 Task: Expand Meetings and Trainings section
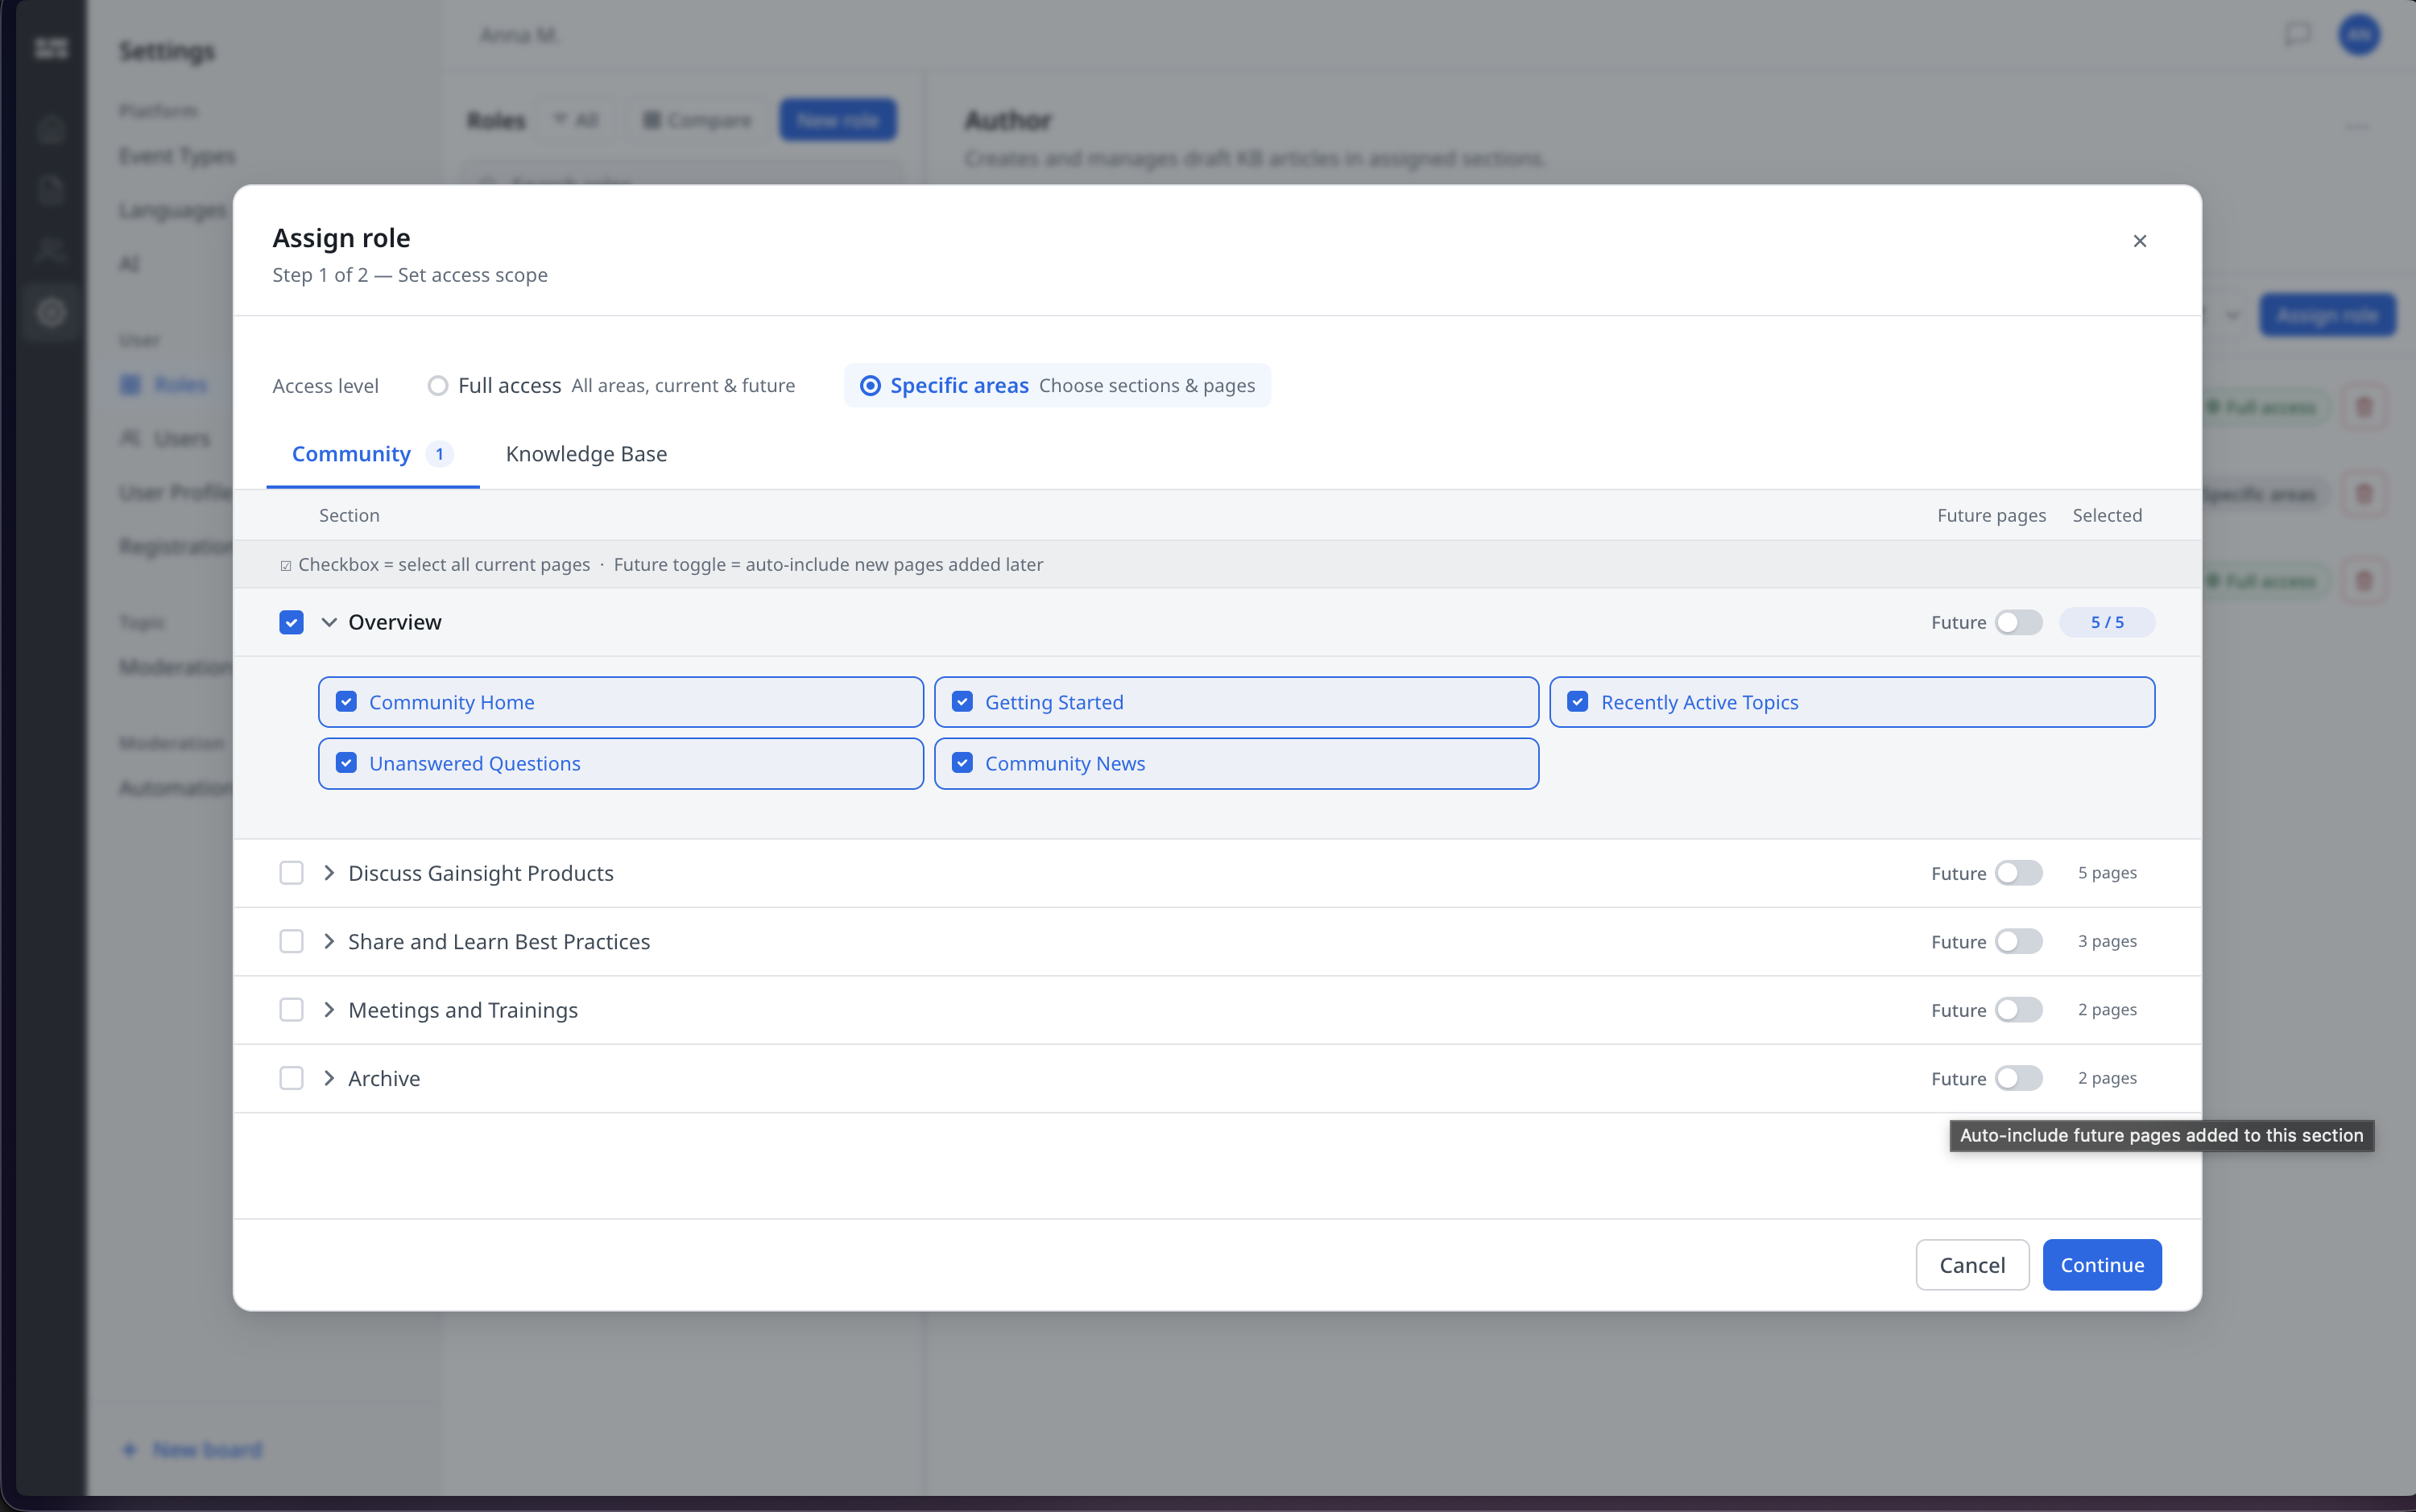(x=328, y=1010)
